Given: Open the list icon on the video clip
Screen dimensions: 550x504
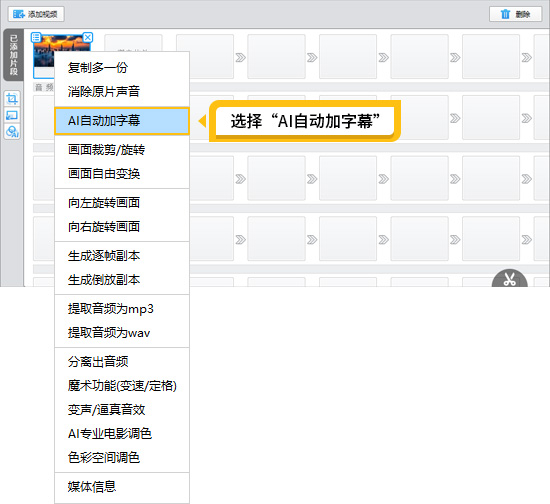Looking at the screenshot, I should point(36,37).
